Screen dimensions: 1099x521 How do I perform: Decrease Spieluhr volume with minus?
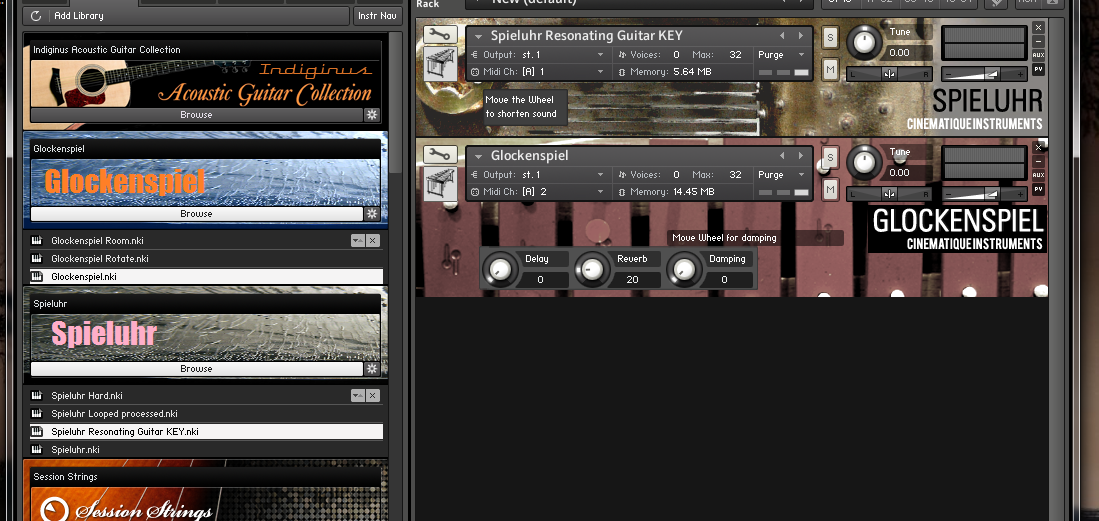click(x=949, y=74)
